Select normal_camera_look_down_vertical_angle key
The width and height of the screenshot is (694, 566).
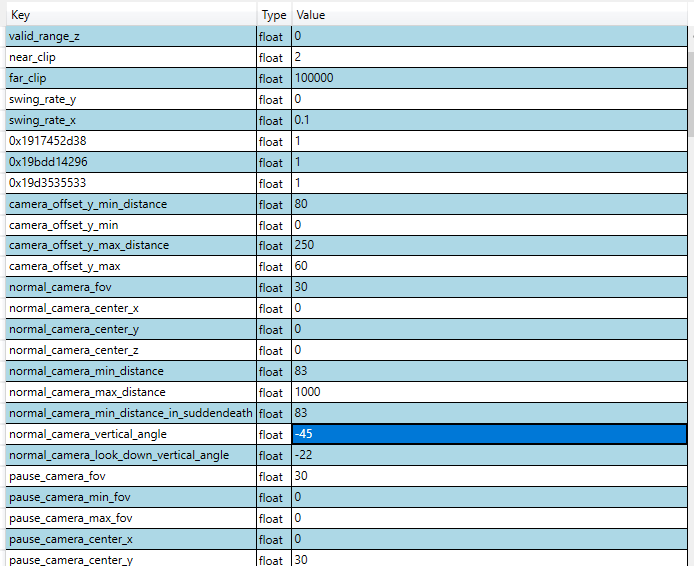coord(131,456)
